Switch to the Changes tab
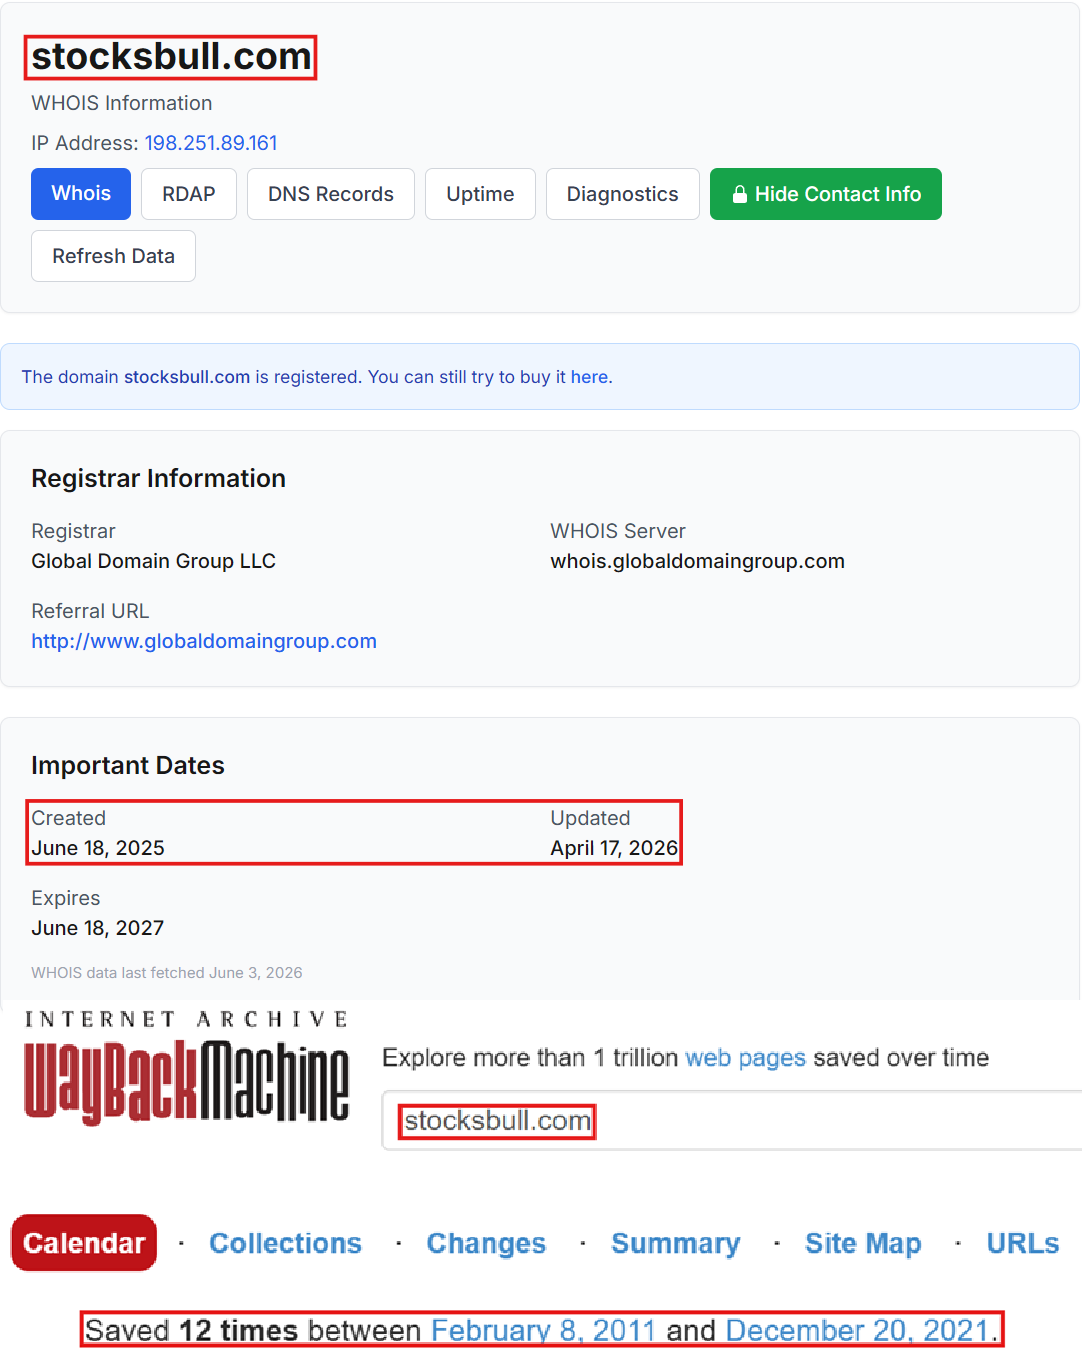 coord(486,1243)
